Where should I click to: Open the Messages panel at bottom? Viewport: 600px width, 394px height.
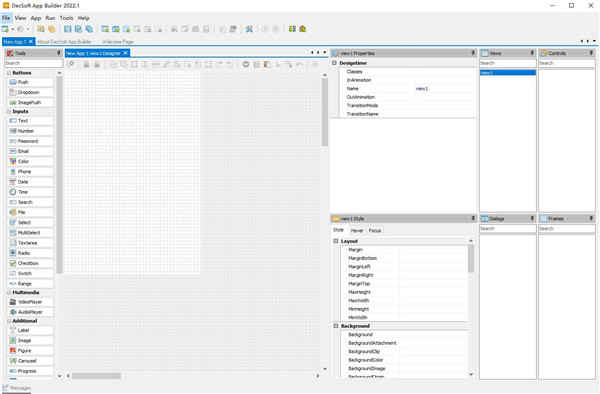(x=16, y=388)
